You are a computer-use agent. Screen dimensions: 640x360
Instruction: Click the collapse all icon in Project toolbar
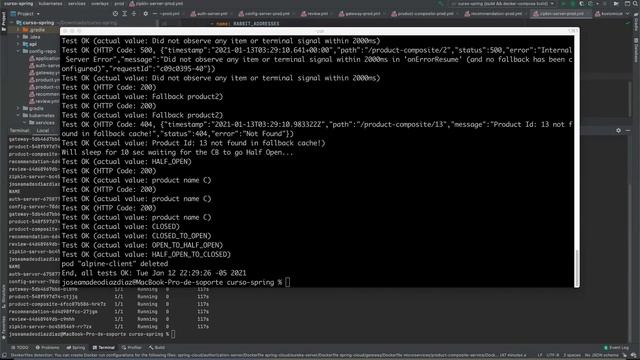click(134, 13)
